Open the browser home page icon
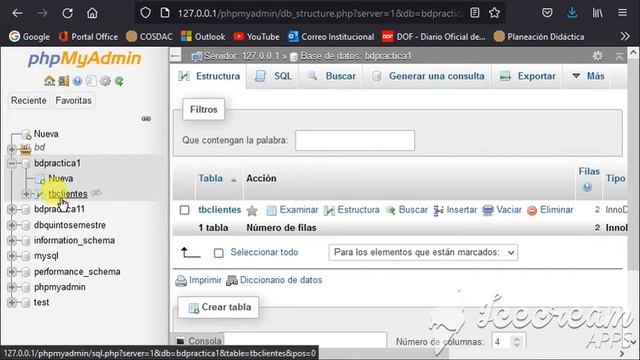 92,13
